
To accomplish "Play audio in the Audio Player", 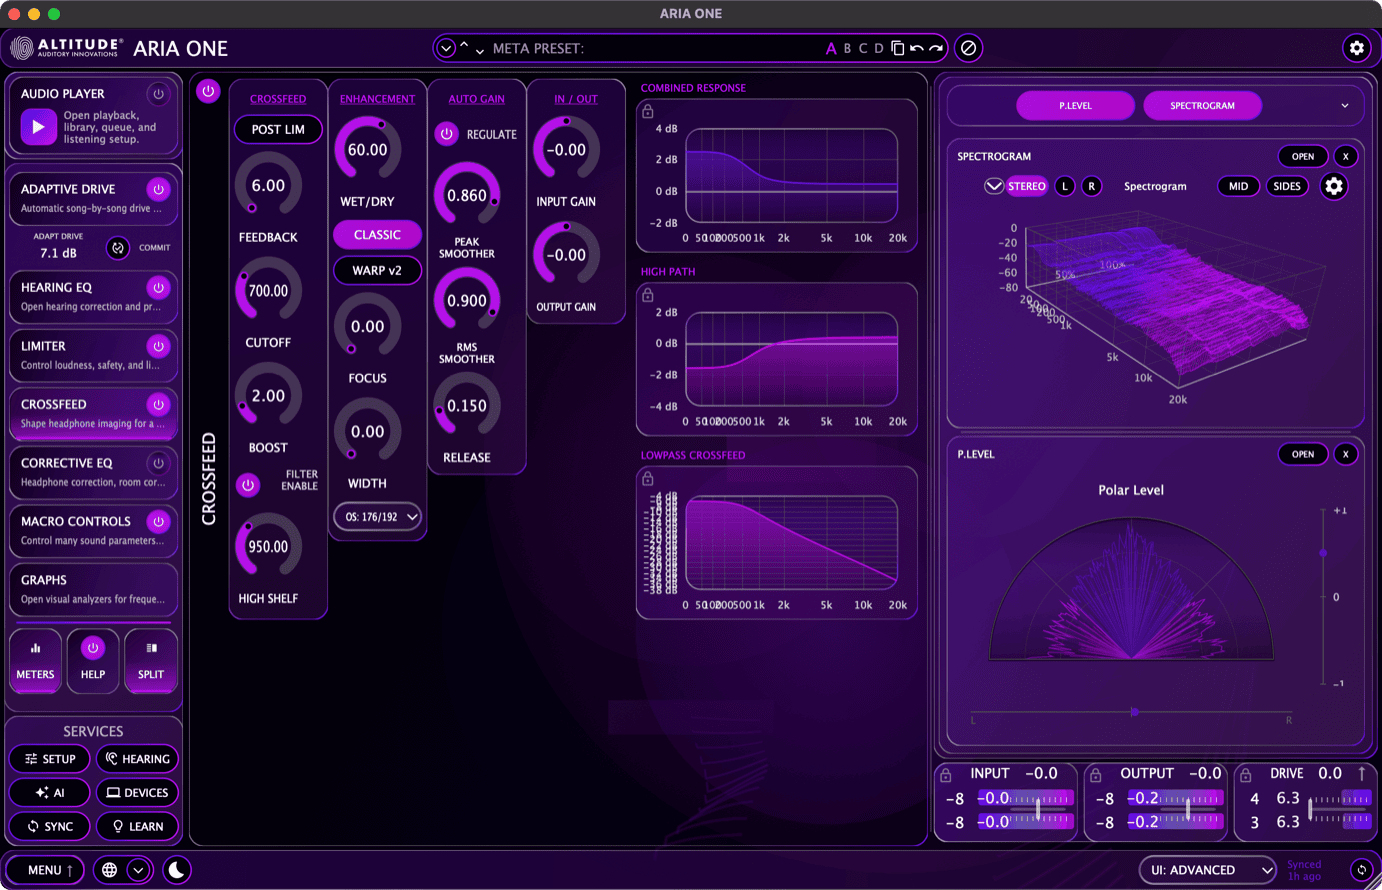I will pos(39,127).
